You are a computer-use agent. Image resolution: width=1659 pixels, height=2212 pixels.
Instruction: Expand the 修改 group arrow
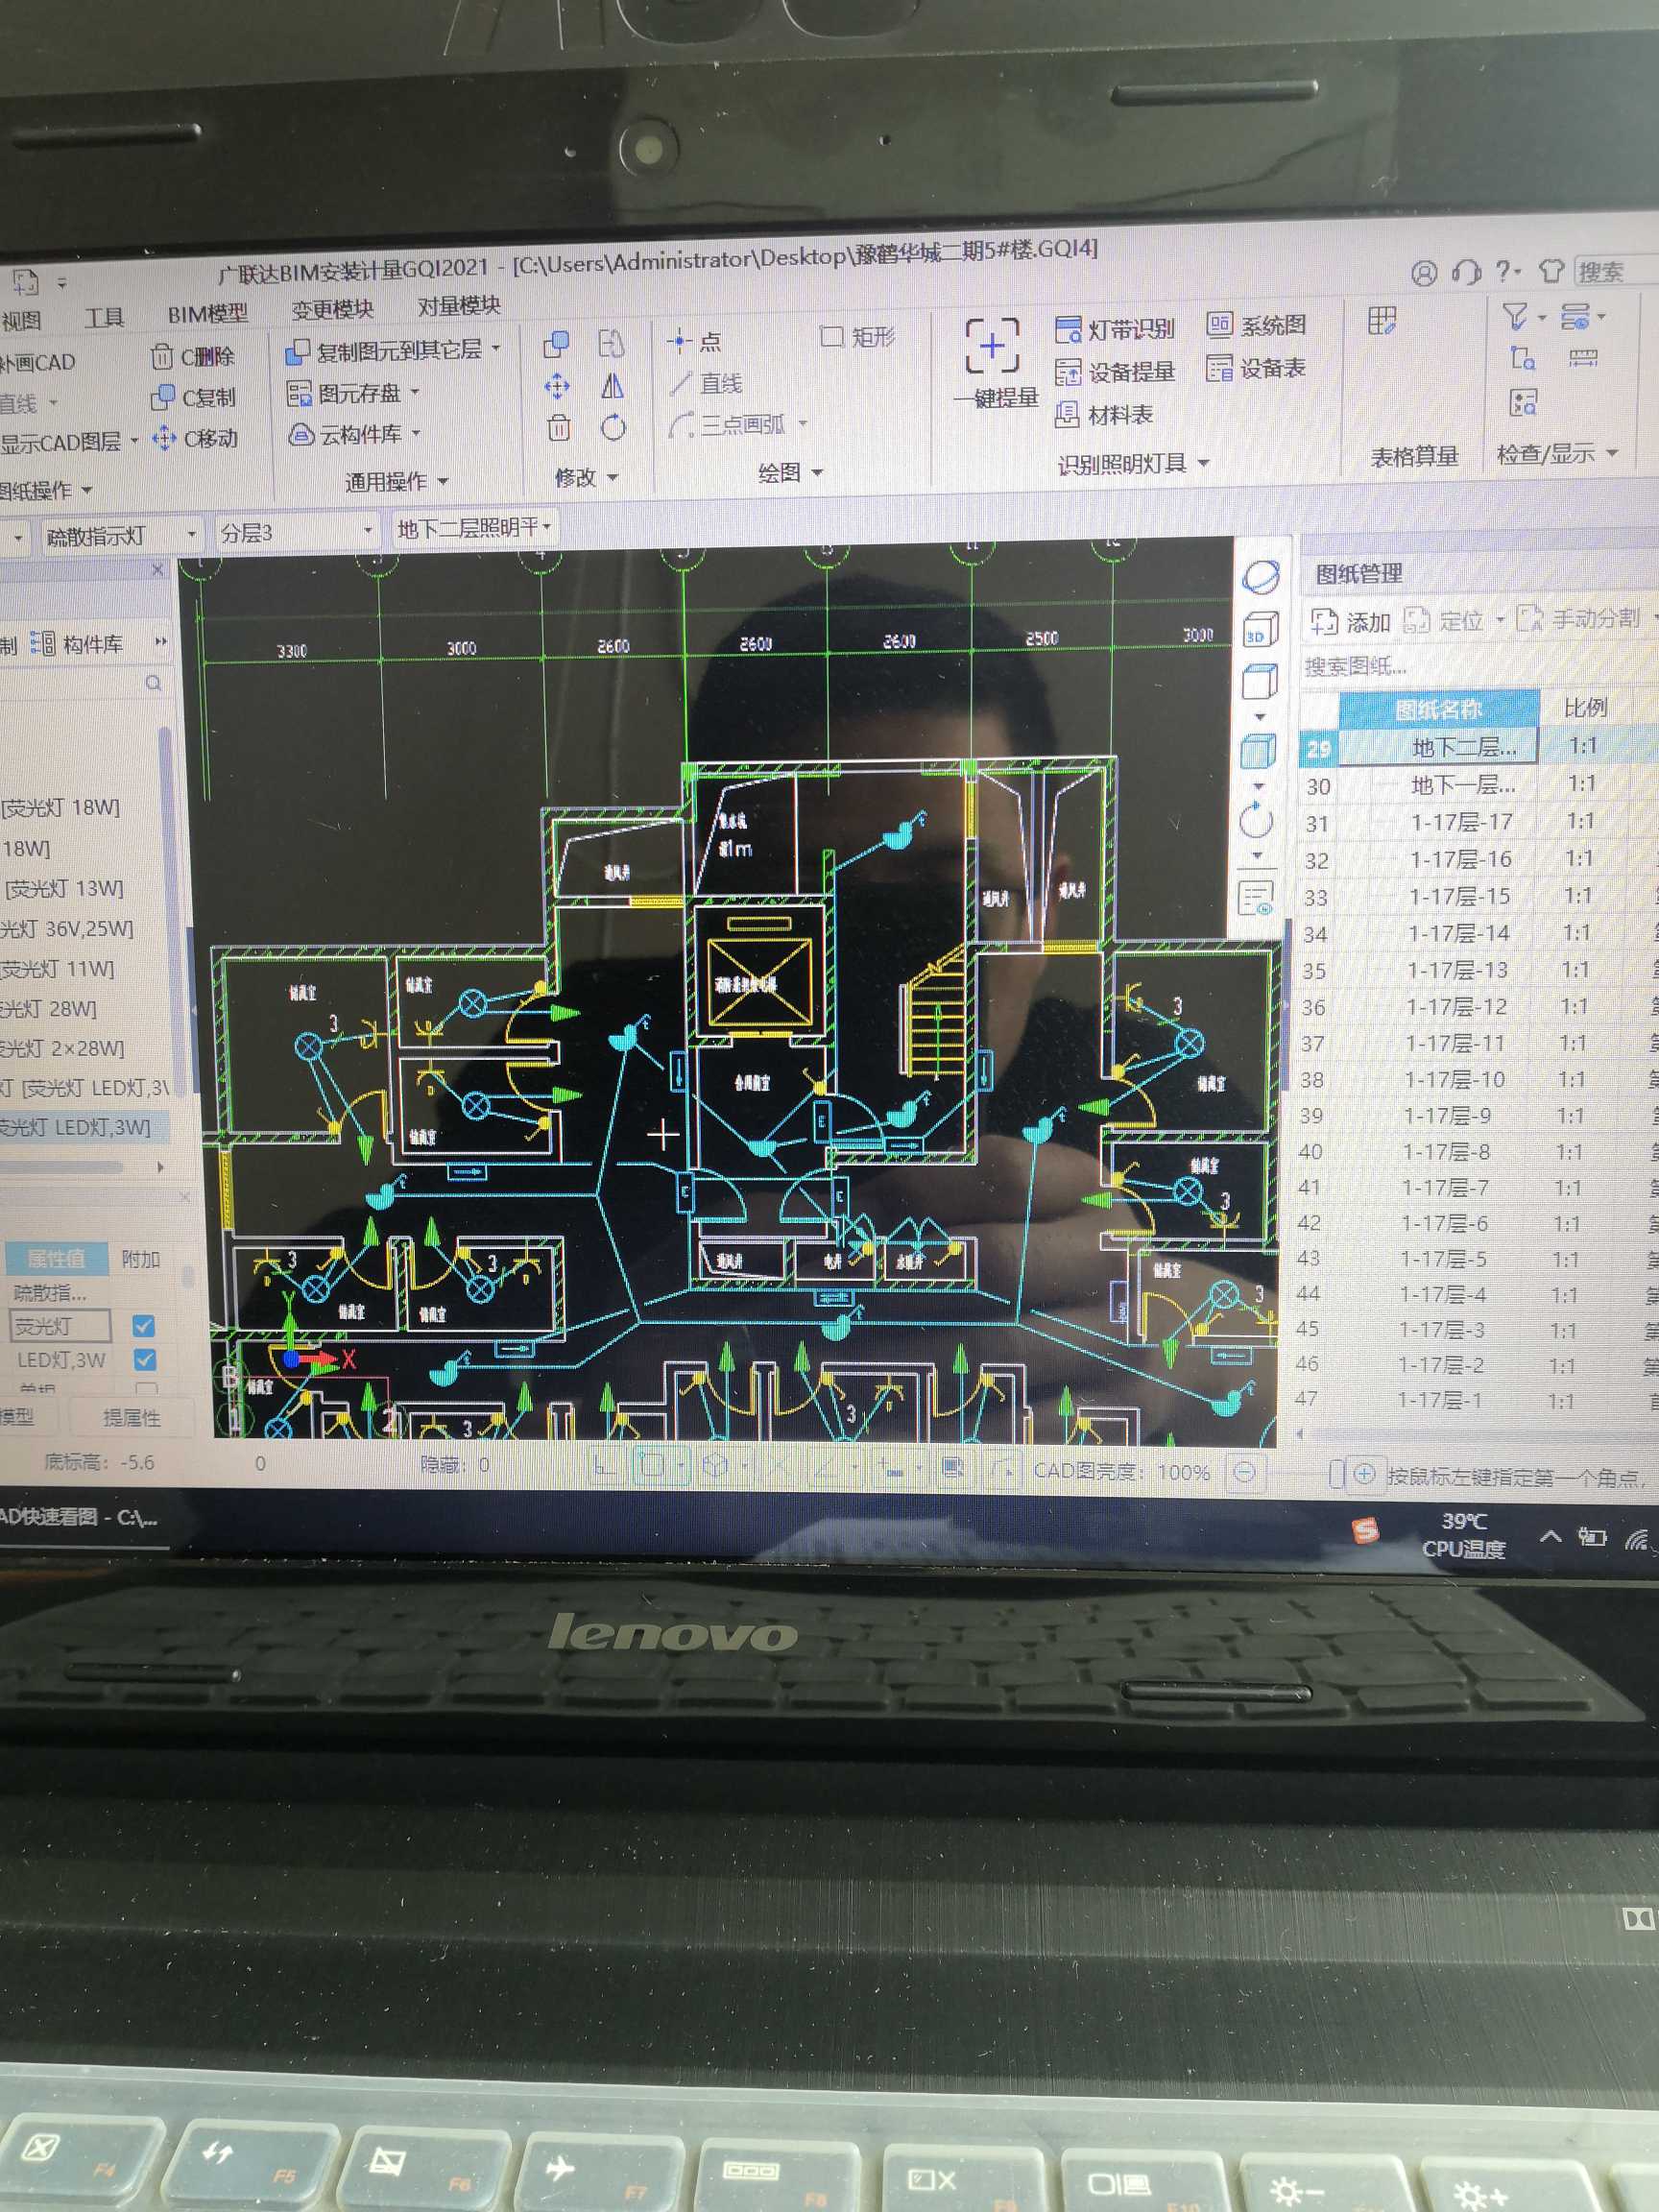(612, 478)
